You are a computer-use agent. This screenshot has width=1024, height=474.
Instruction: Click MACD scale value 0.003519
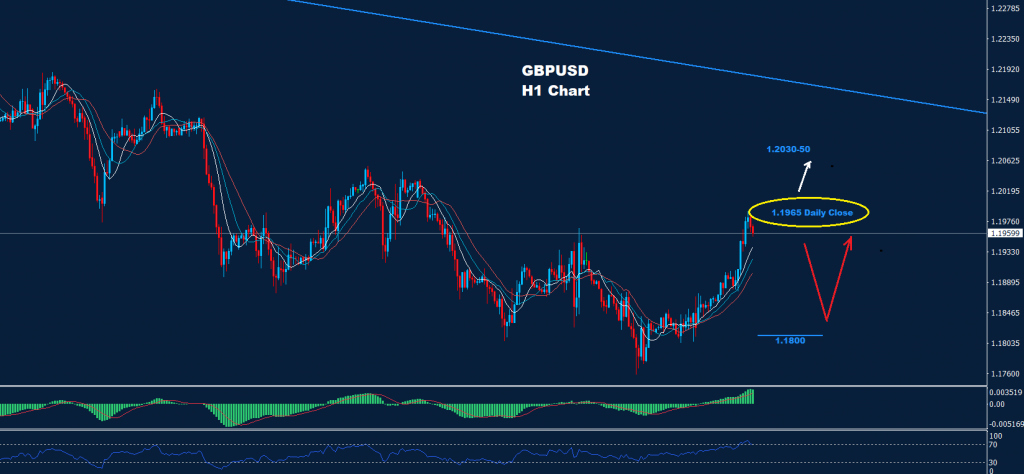click(x=1005, y=392)
